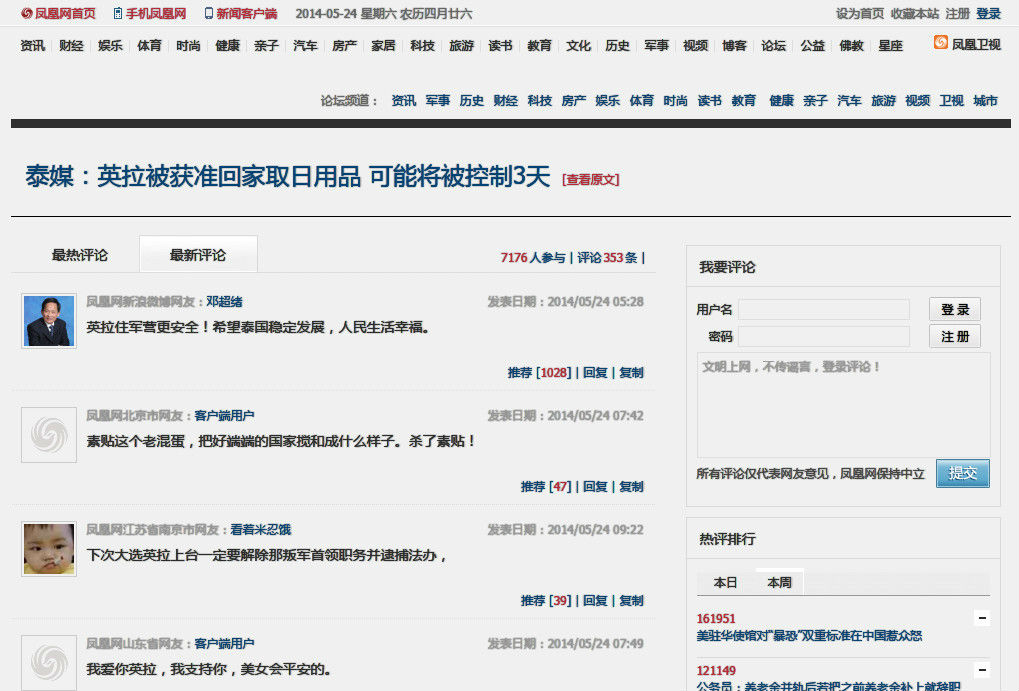Click the 查看原文 link
The height and width of the screenshot is (691, 1019).
pyautogui.click(x=591, y=177)
